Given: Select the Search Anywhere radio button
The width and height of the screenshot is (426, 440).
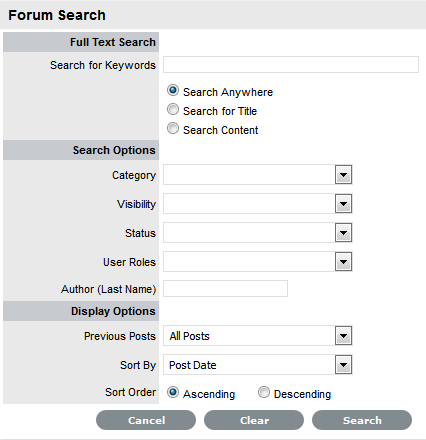Looking at the screenshot, I should tap(173, 90).
